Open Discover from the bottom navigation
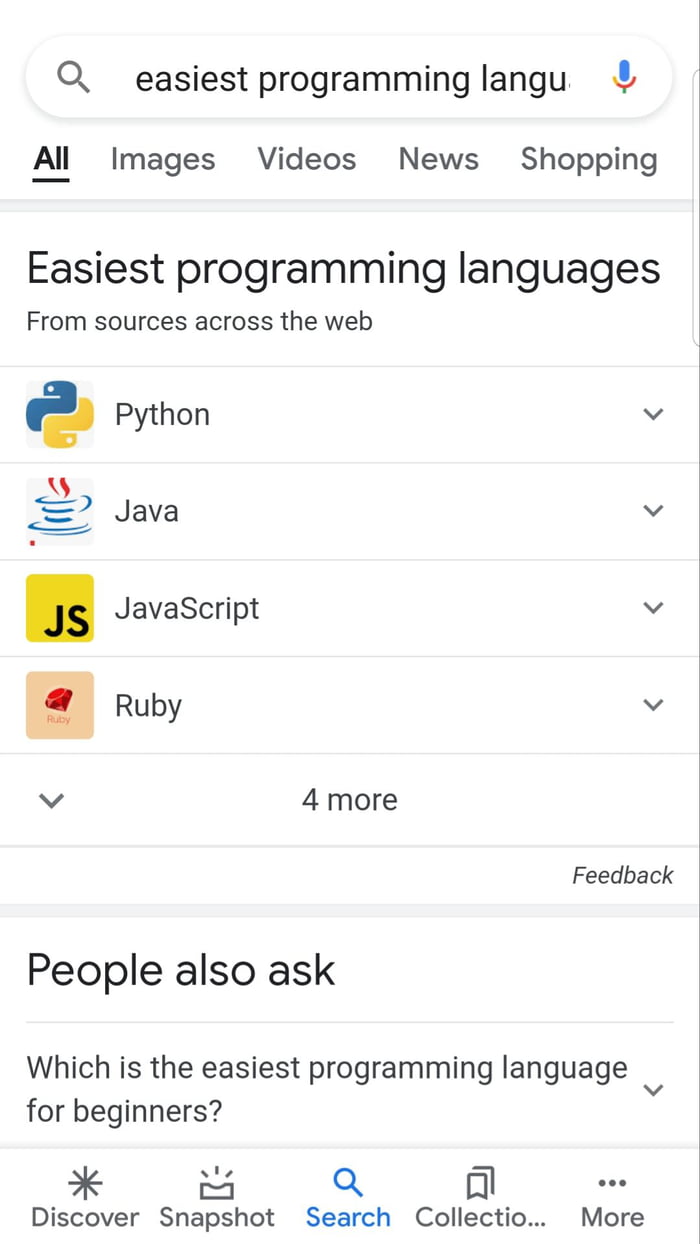Screen dimensions: 700x1244 point(85,1199)
